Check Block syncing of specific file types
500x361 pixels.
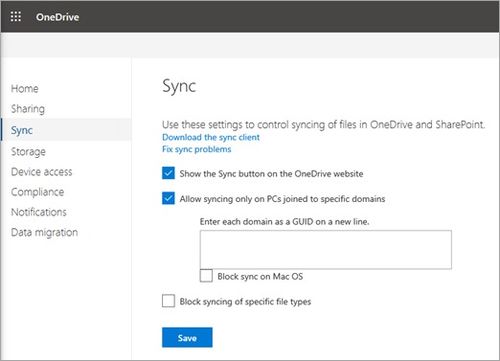(168, 301)
